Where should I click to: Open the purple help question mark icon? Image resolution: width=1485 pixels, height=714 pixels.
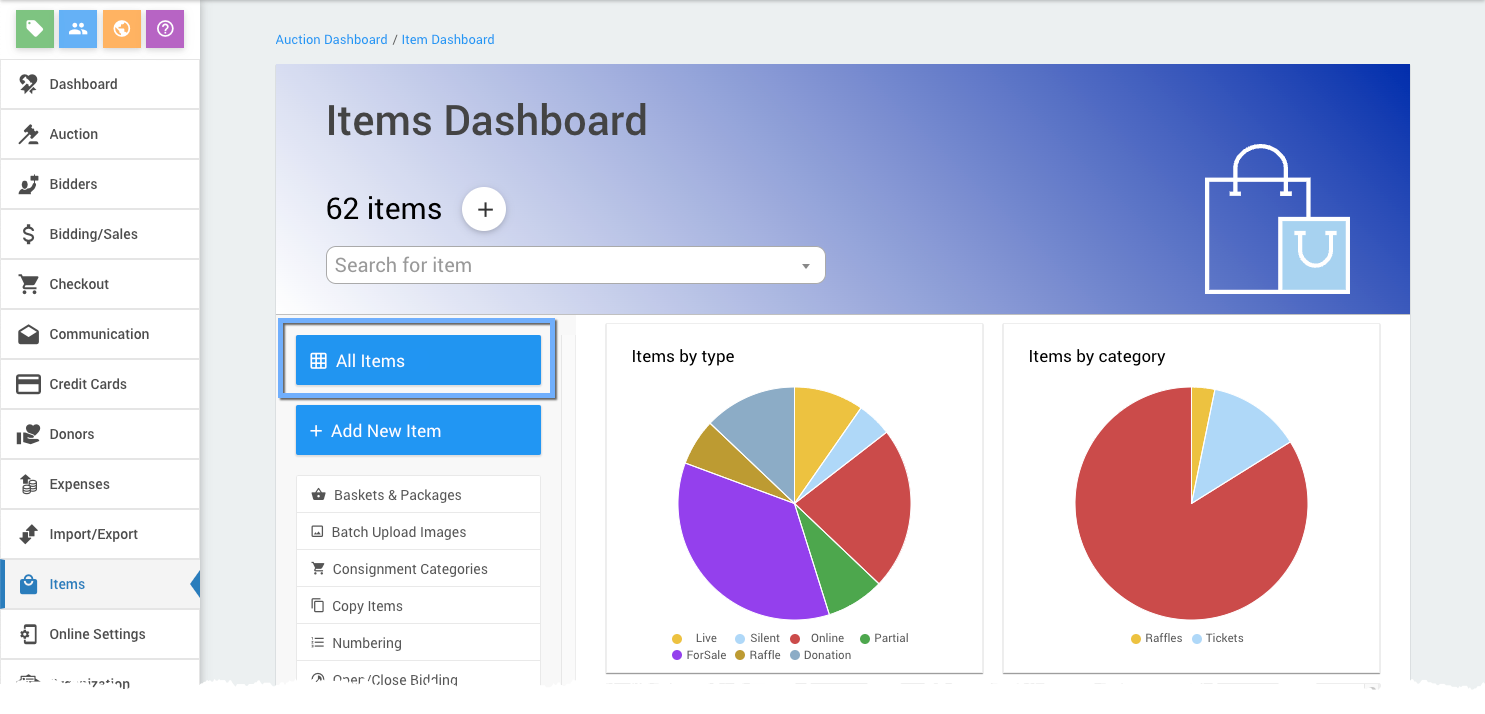coord(165,29)
